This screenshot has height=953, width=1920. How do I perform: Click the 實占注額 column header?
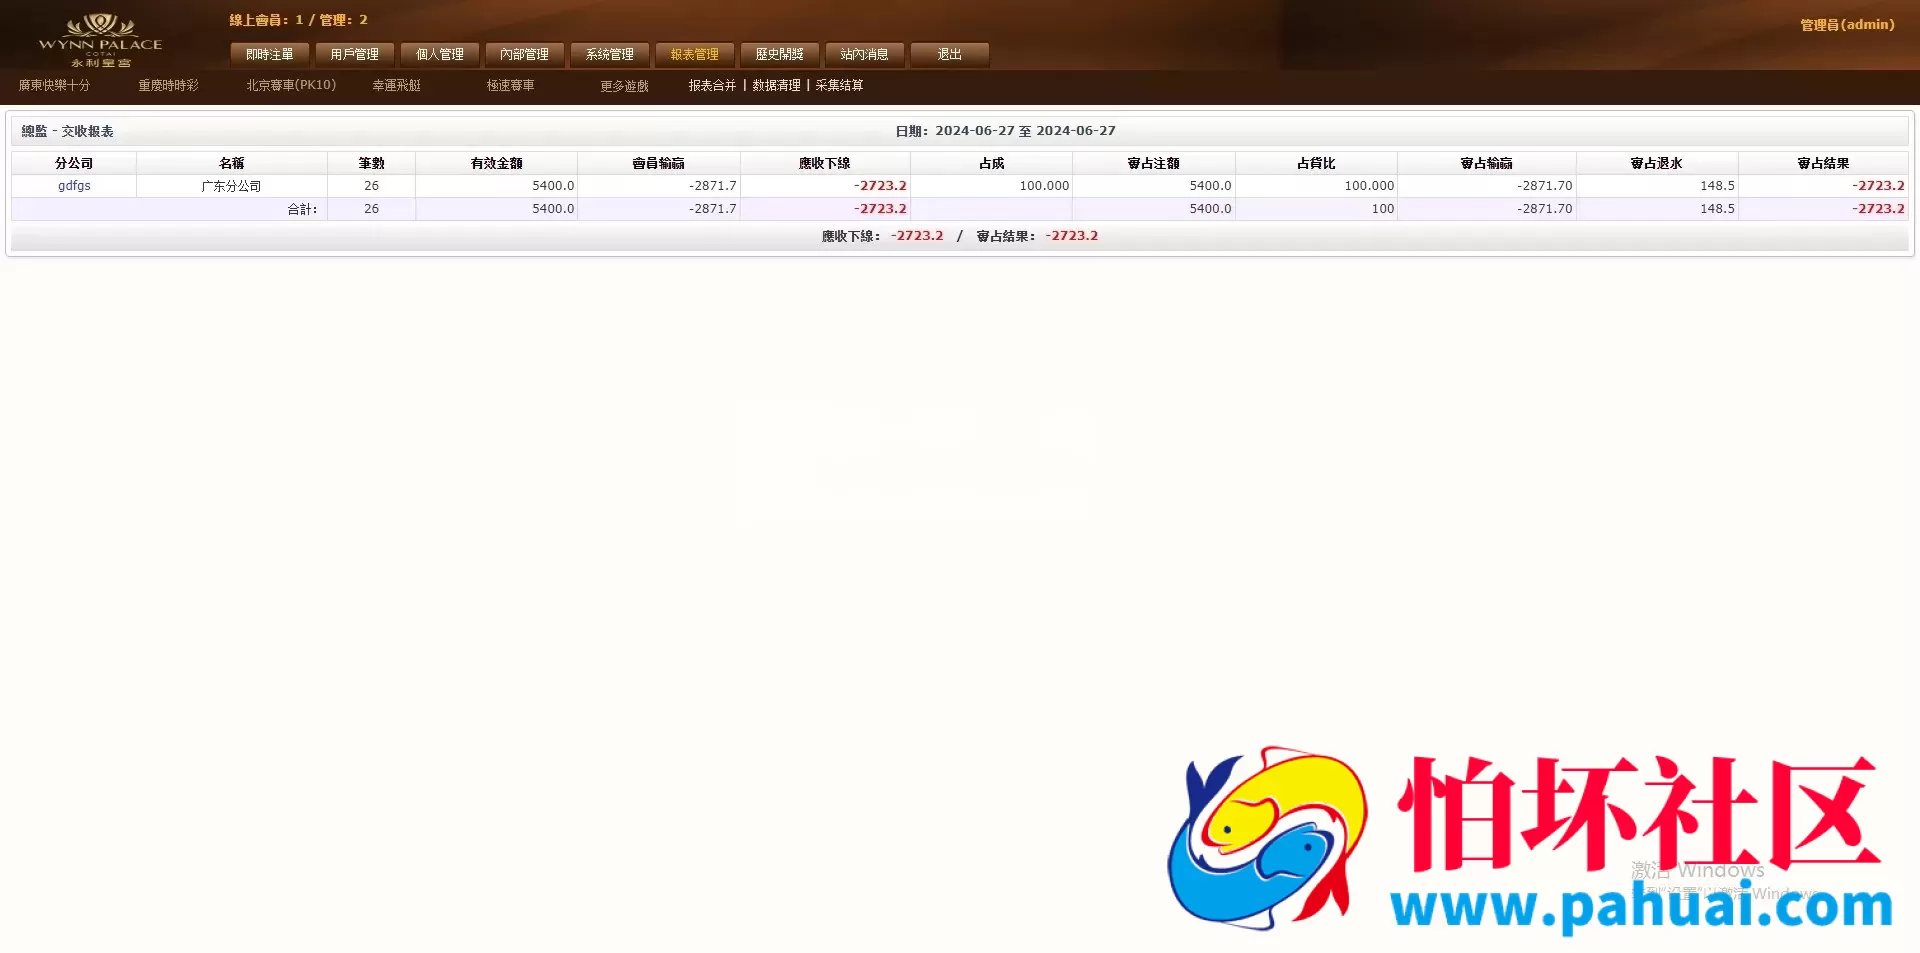click(1153, 163)
